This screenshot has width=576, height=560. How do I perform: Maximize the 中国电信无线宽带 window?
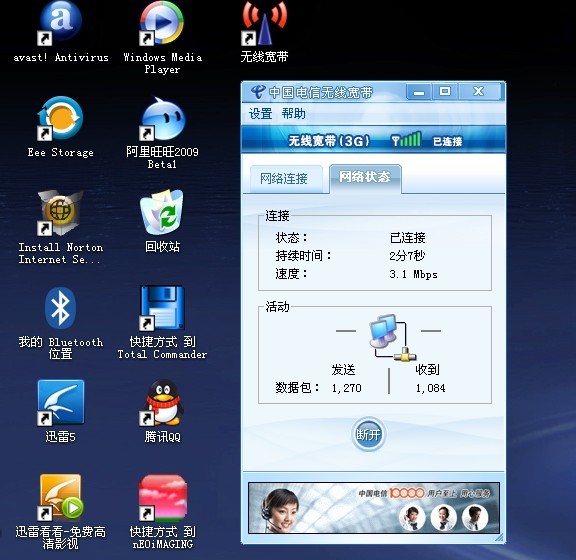pyautogui.click(x=444, y=91)
